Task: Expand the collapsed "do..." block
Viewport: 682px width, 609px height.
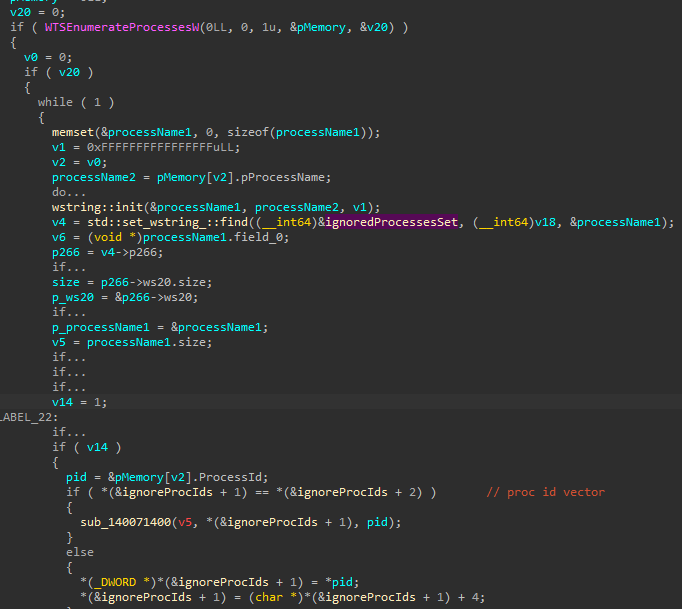Action: (69, 192)
